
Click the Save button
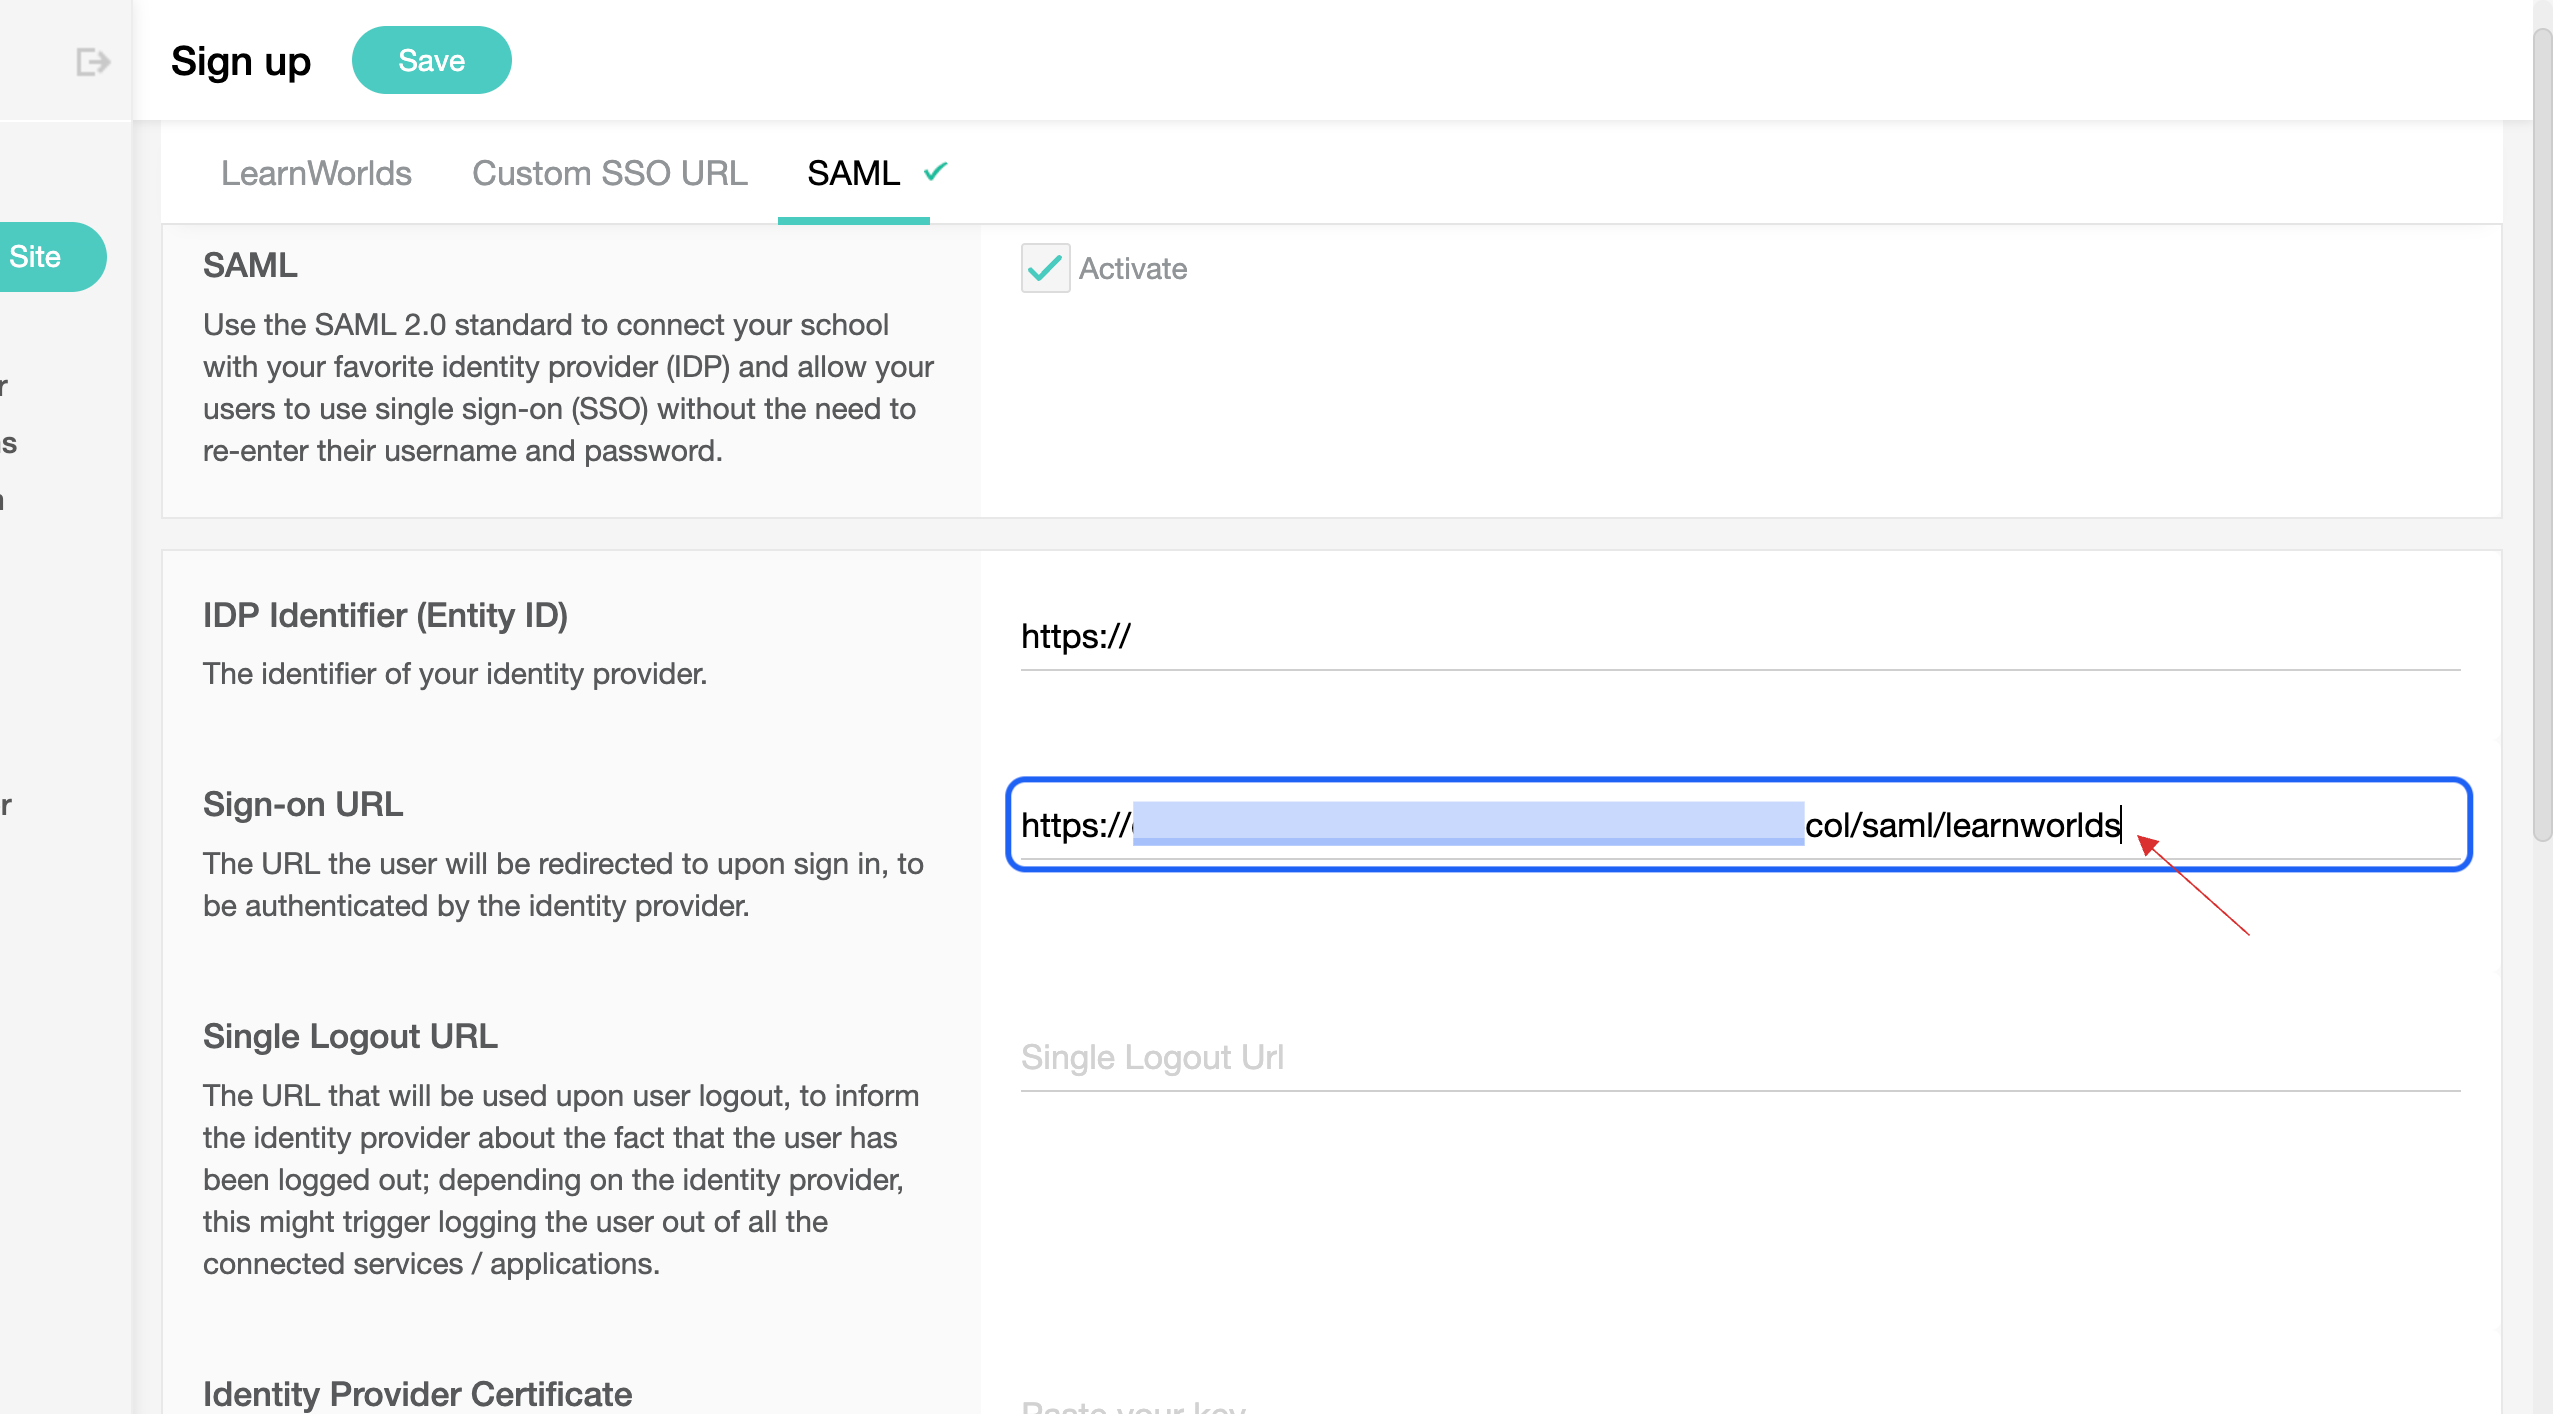click(431, 60)
